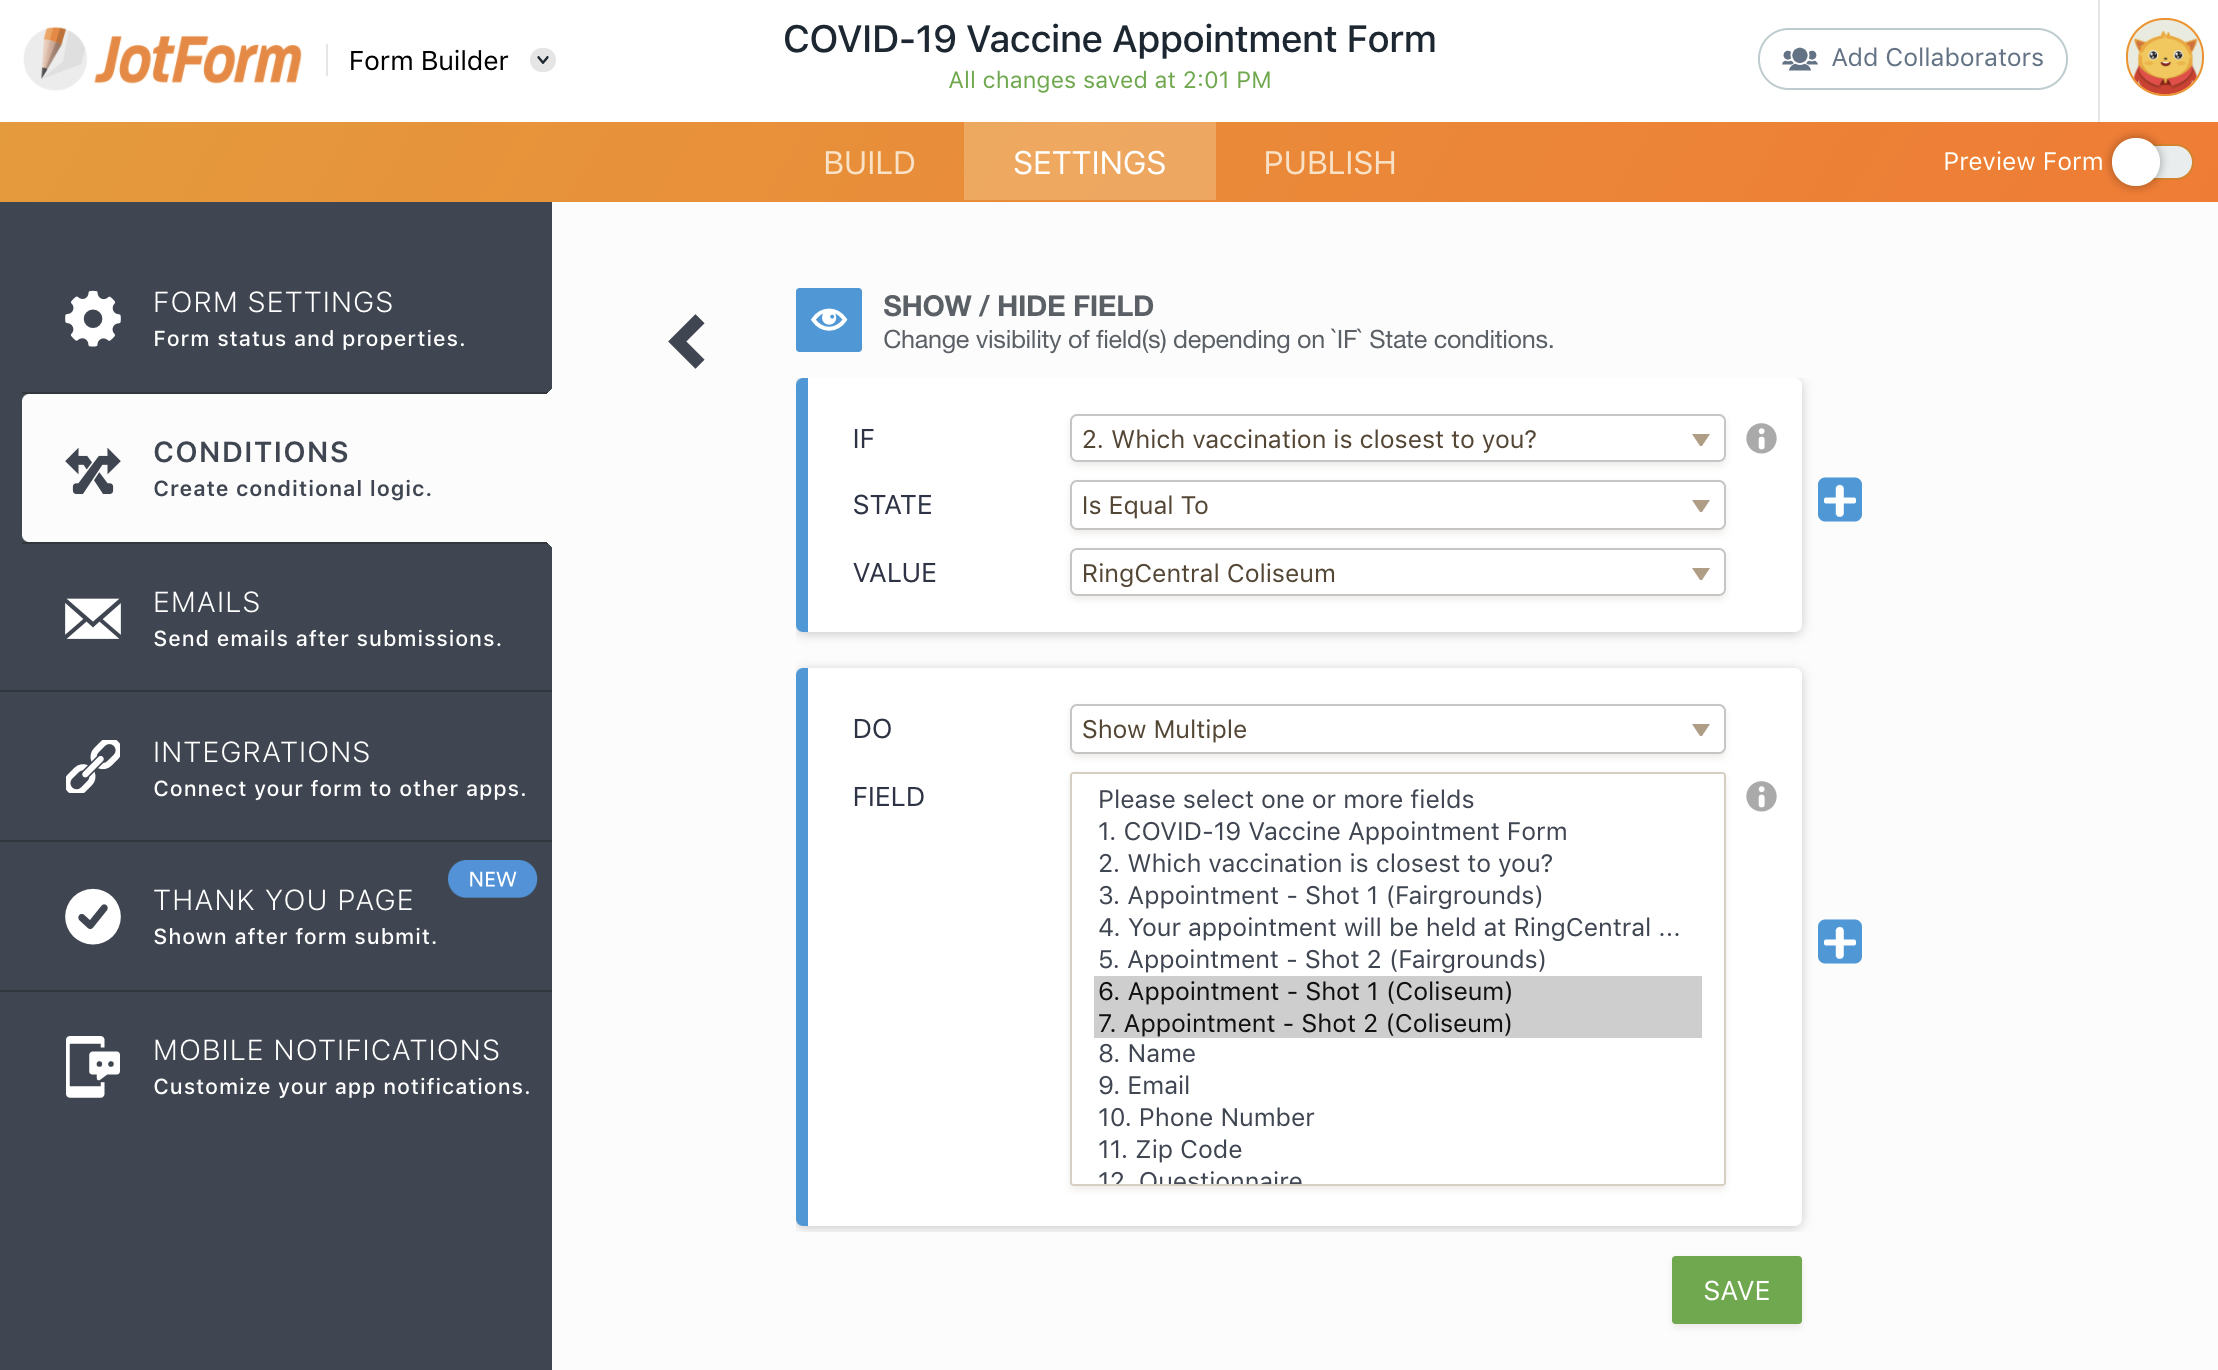Click the back arrow chevron icon
2218x1370 pixels.
(x=687, y=342)
